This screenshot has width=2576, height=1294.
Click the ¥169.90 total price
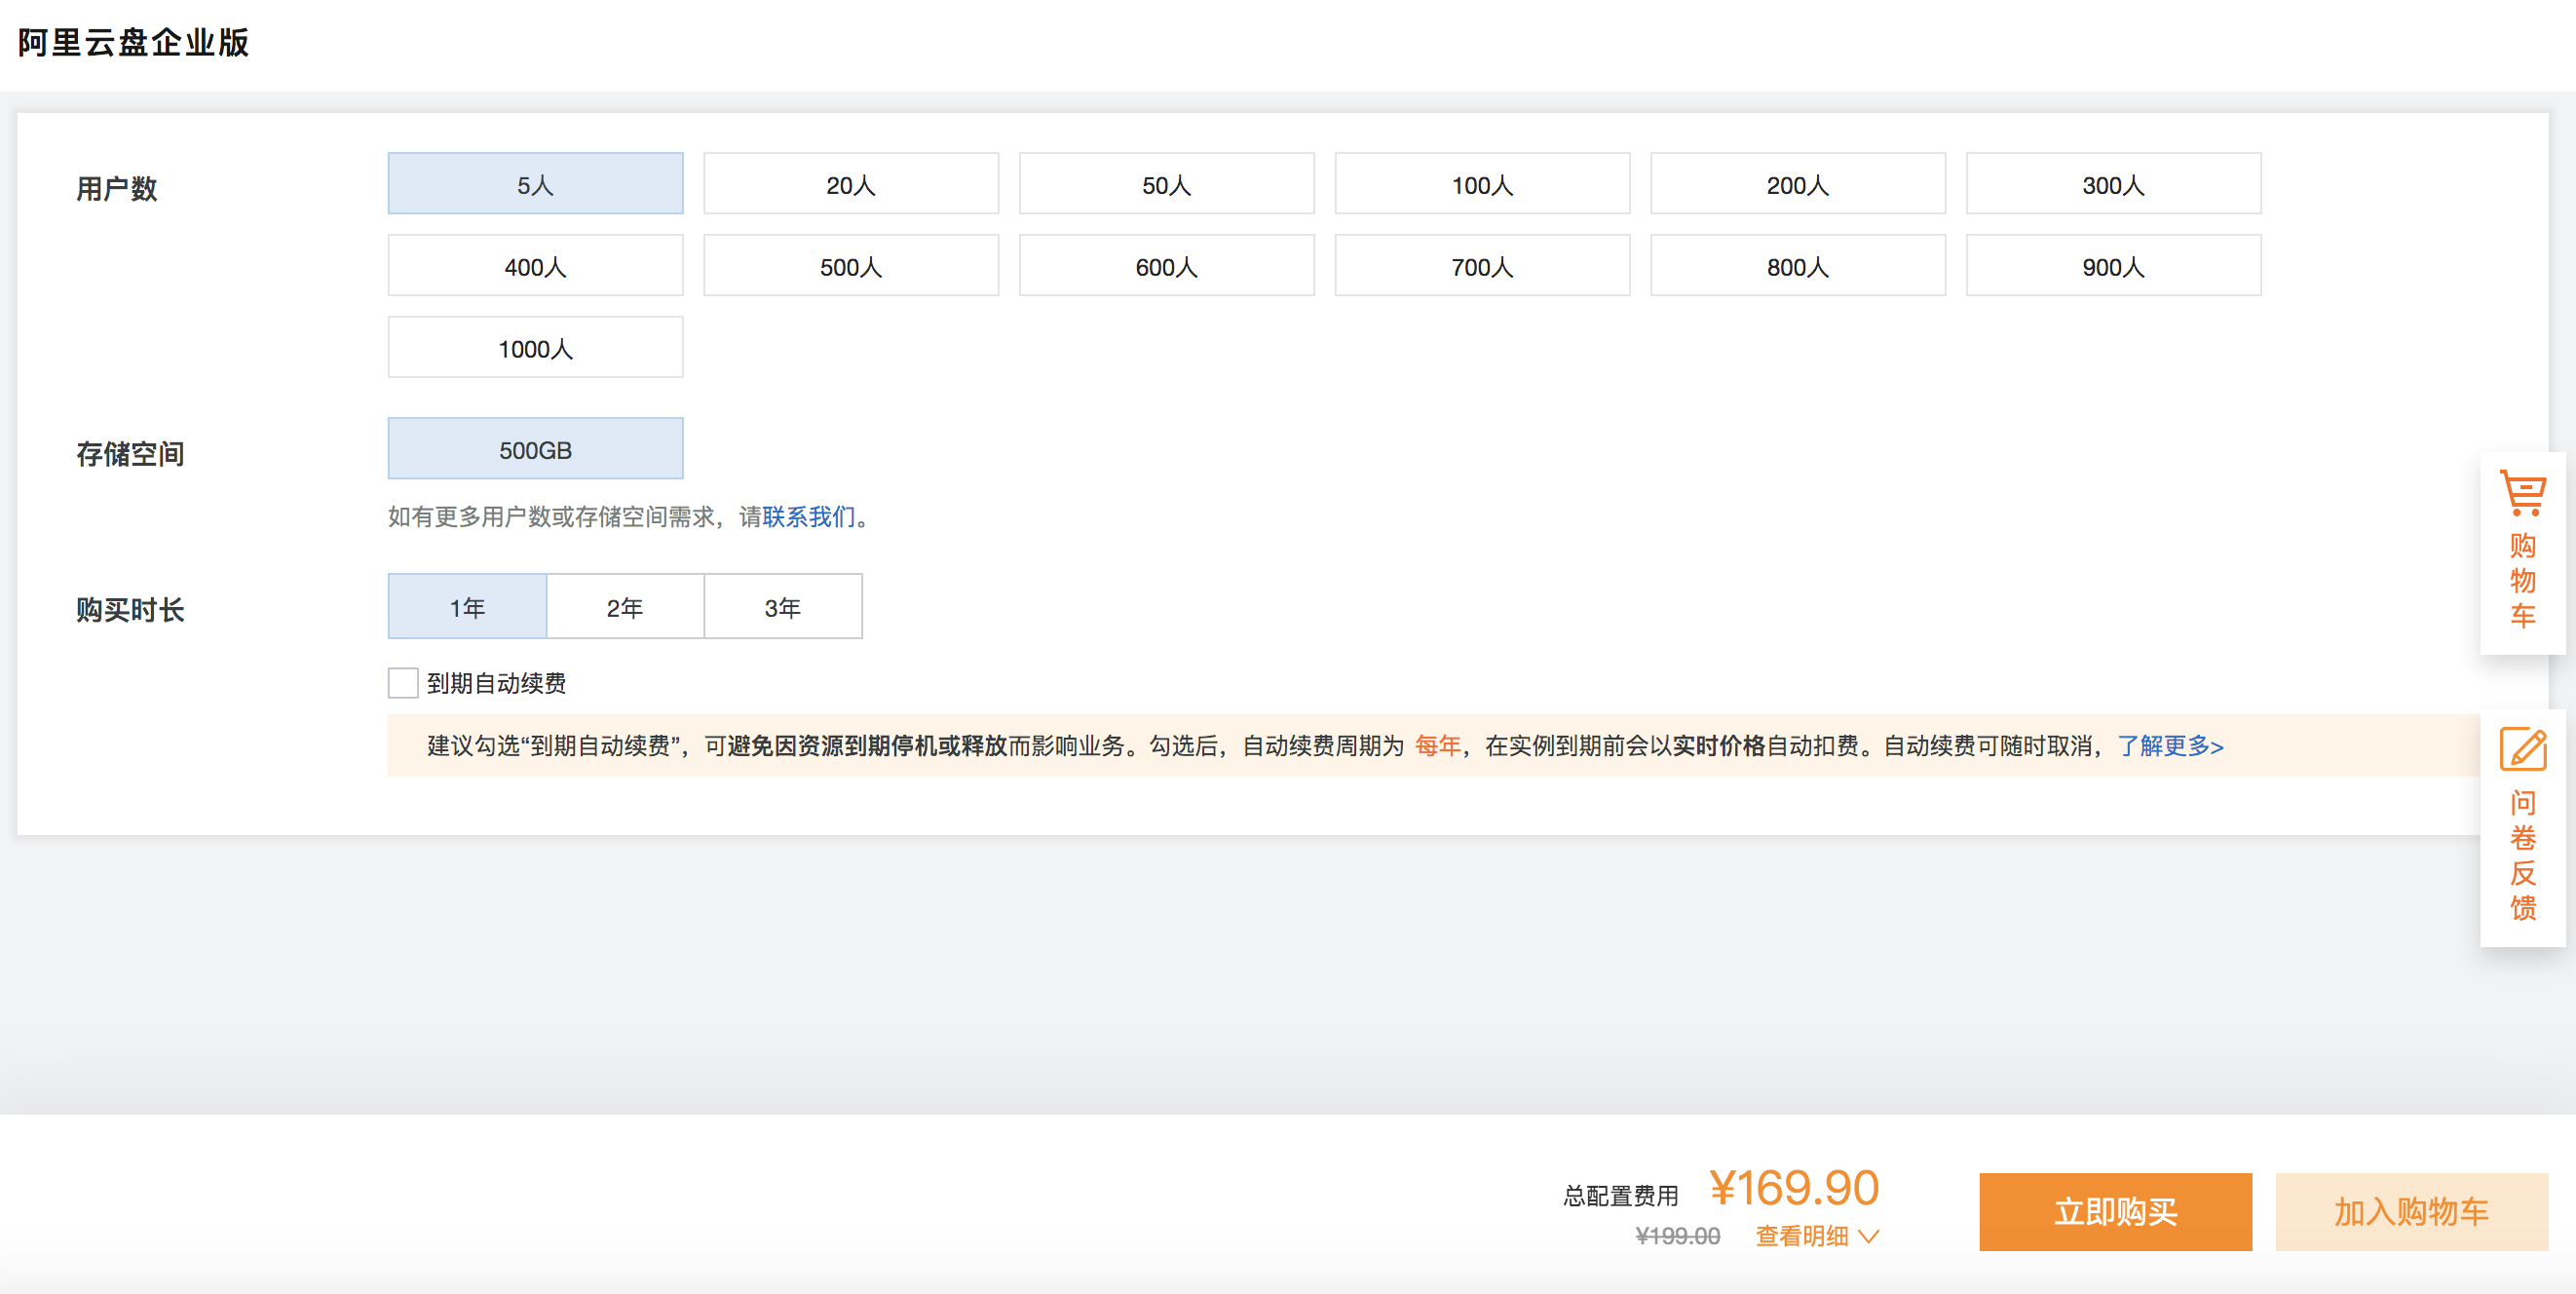coord(1794,1188)
